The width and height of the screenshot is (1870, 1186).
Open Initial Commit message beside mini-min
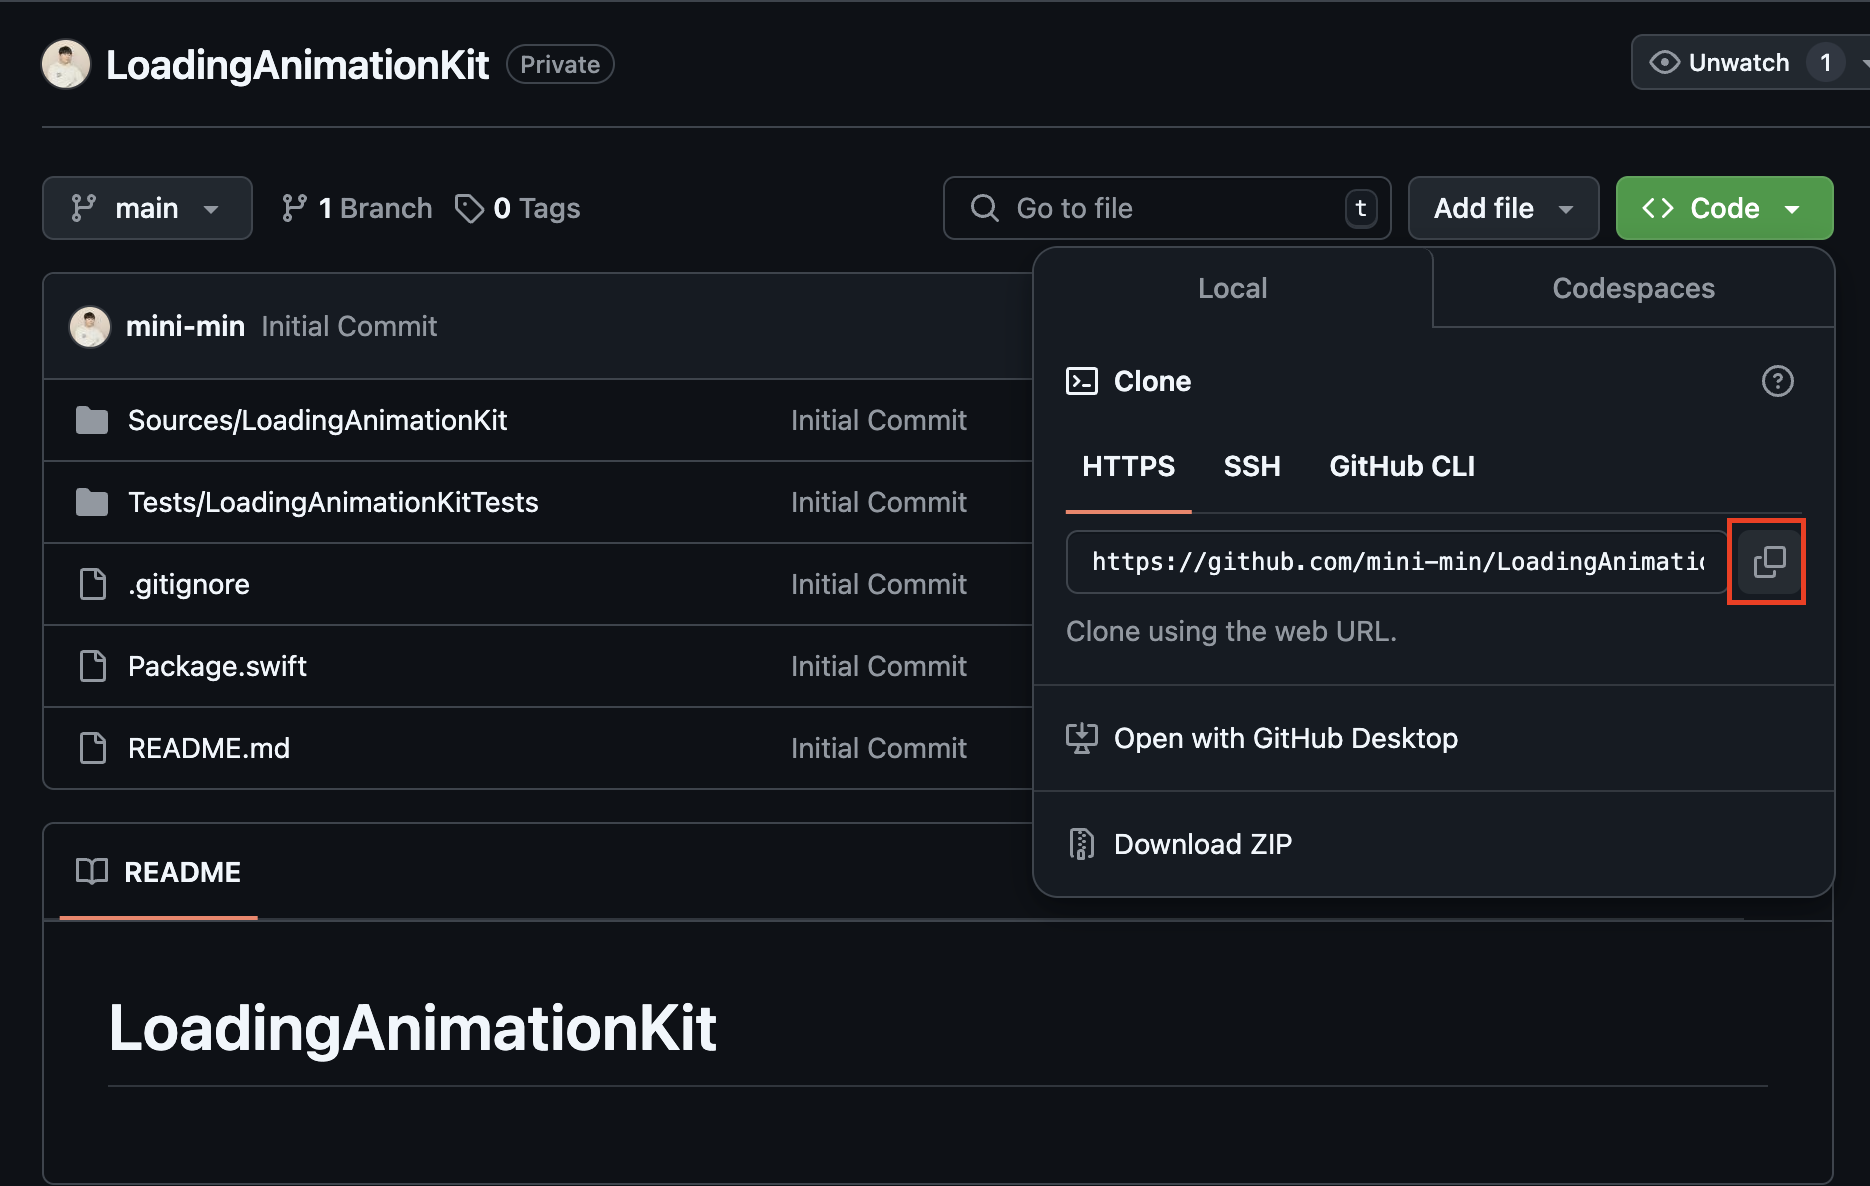point(349,326)
